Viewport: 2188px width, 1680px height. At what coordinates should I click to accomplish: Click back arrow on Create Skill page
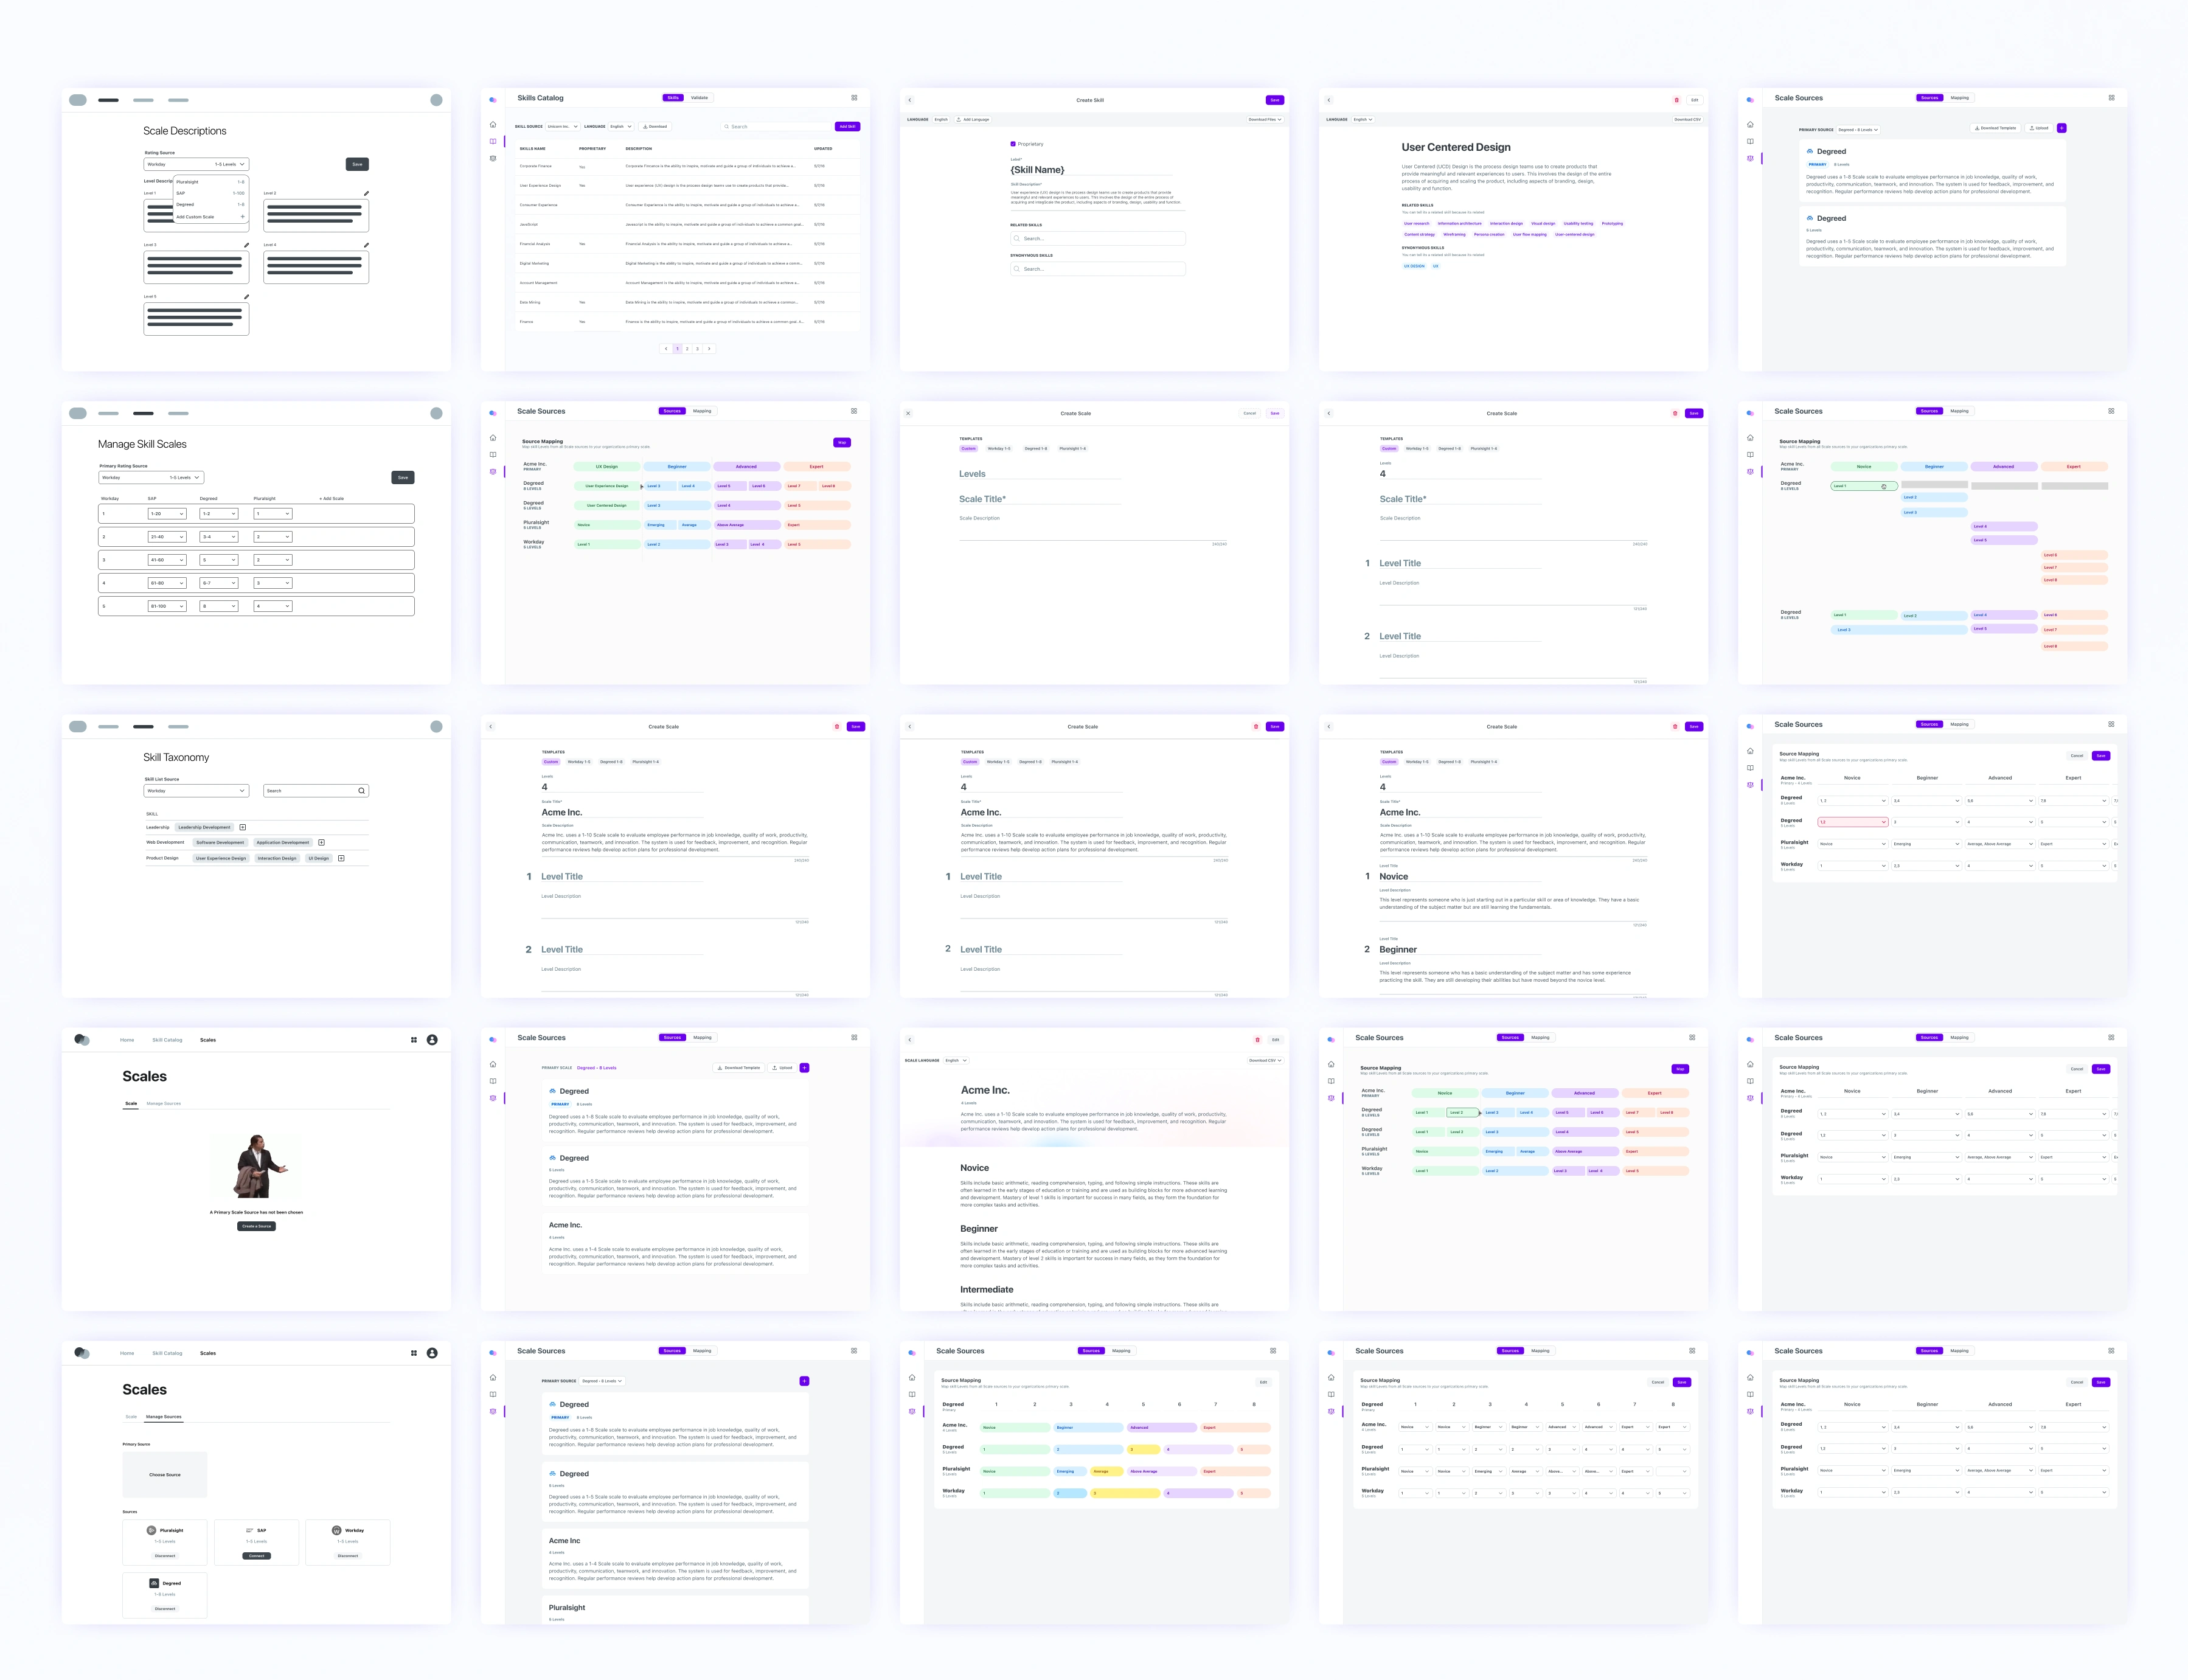(909, 100)
